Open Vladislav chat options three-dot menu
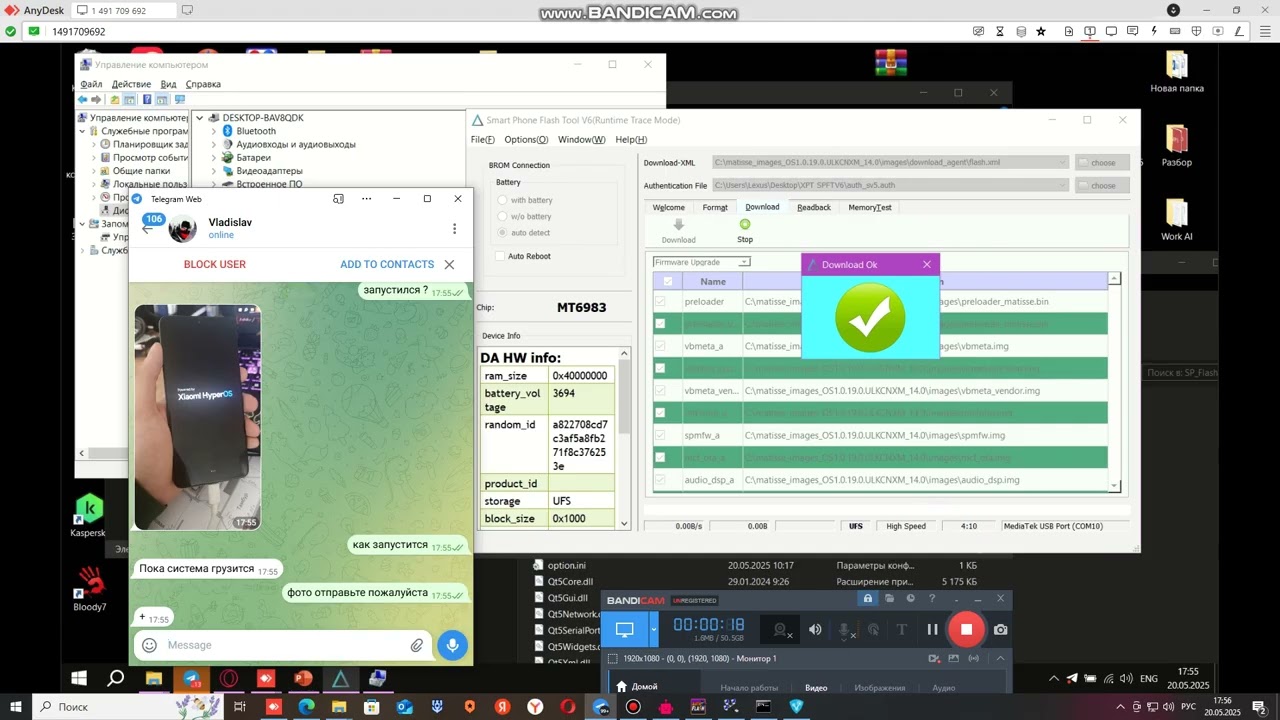The image size is (1280, 720). coord(454,229)
